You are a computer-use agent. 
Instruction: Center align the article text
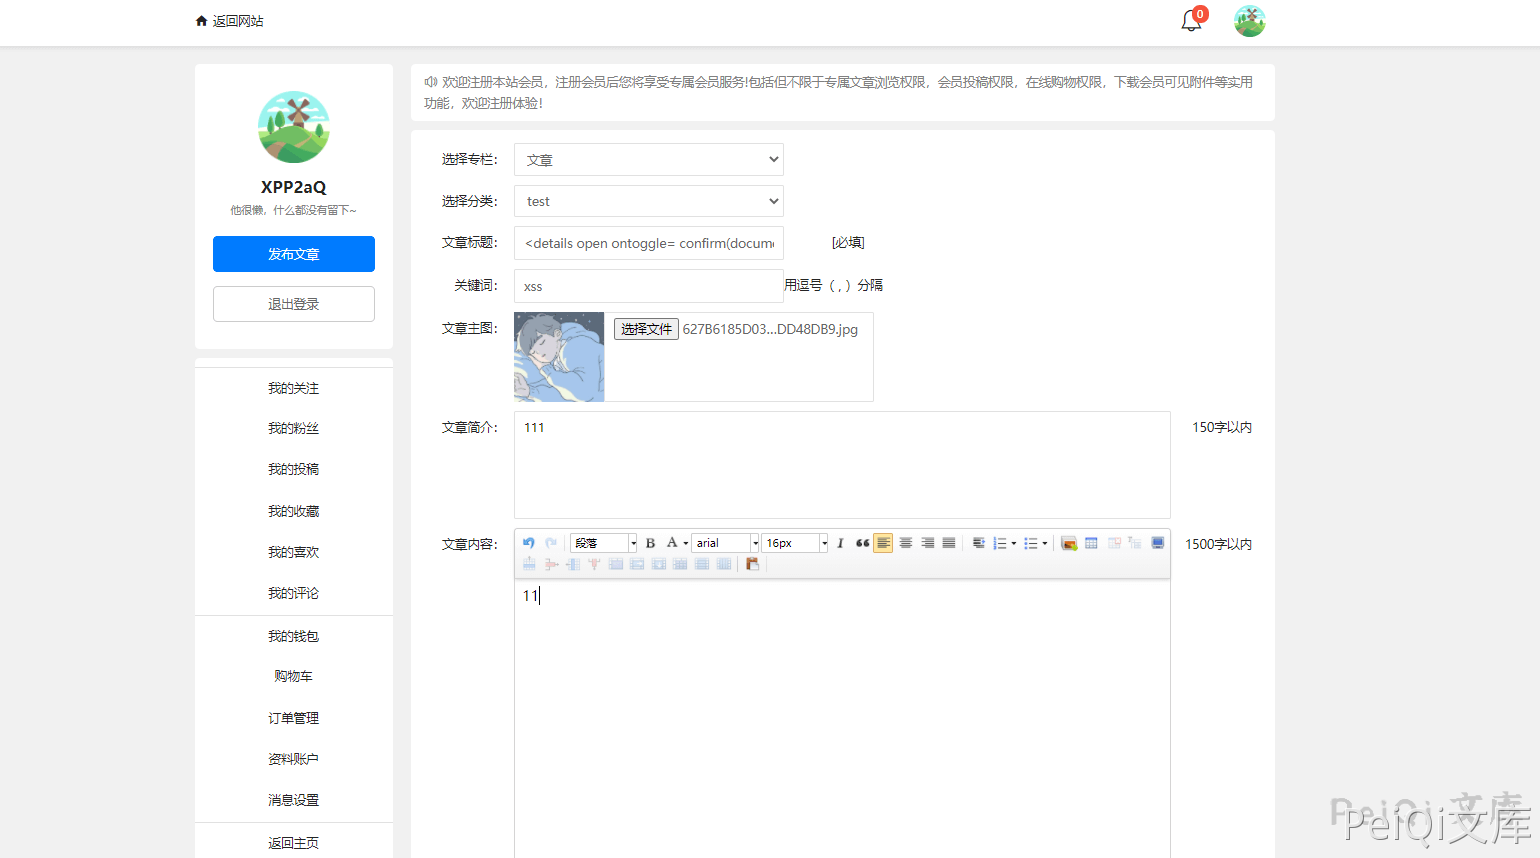(905, 543)
